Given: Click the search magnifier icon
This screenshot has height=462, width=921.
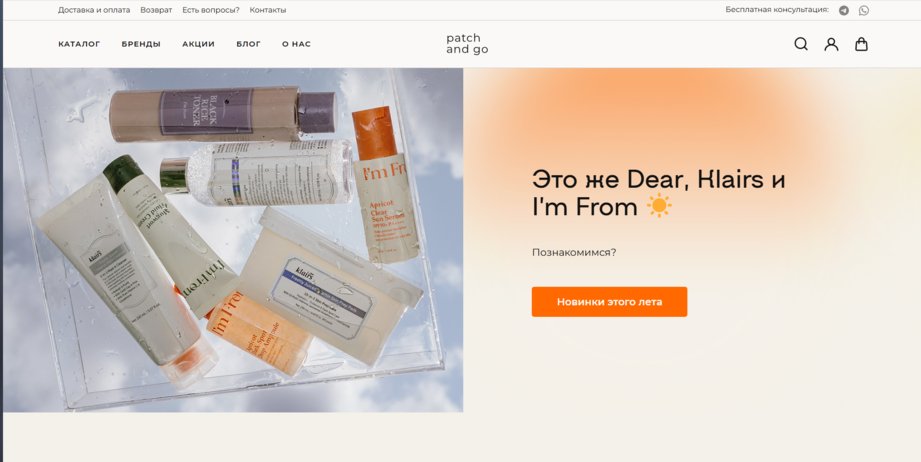Looking at the screenshot, I should 801,44.
